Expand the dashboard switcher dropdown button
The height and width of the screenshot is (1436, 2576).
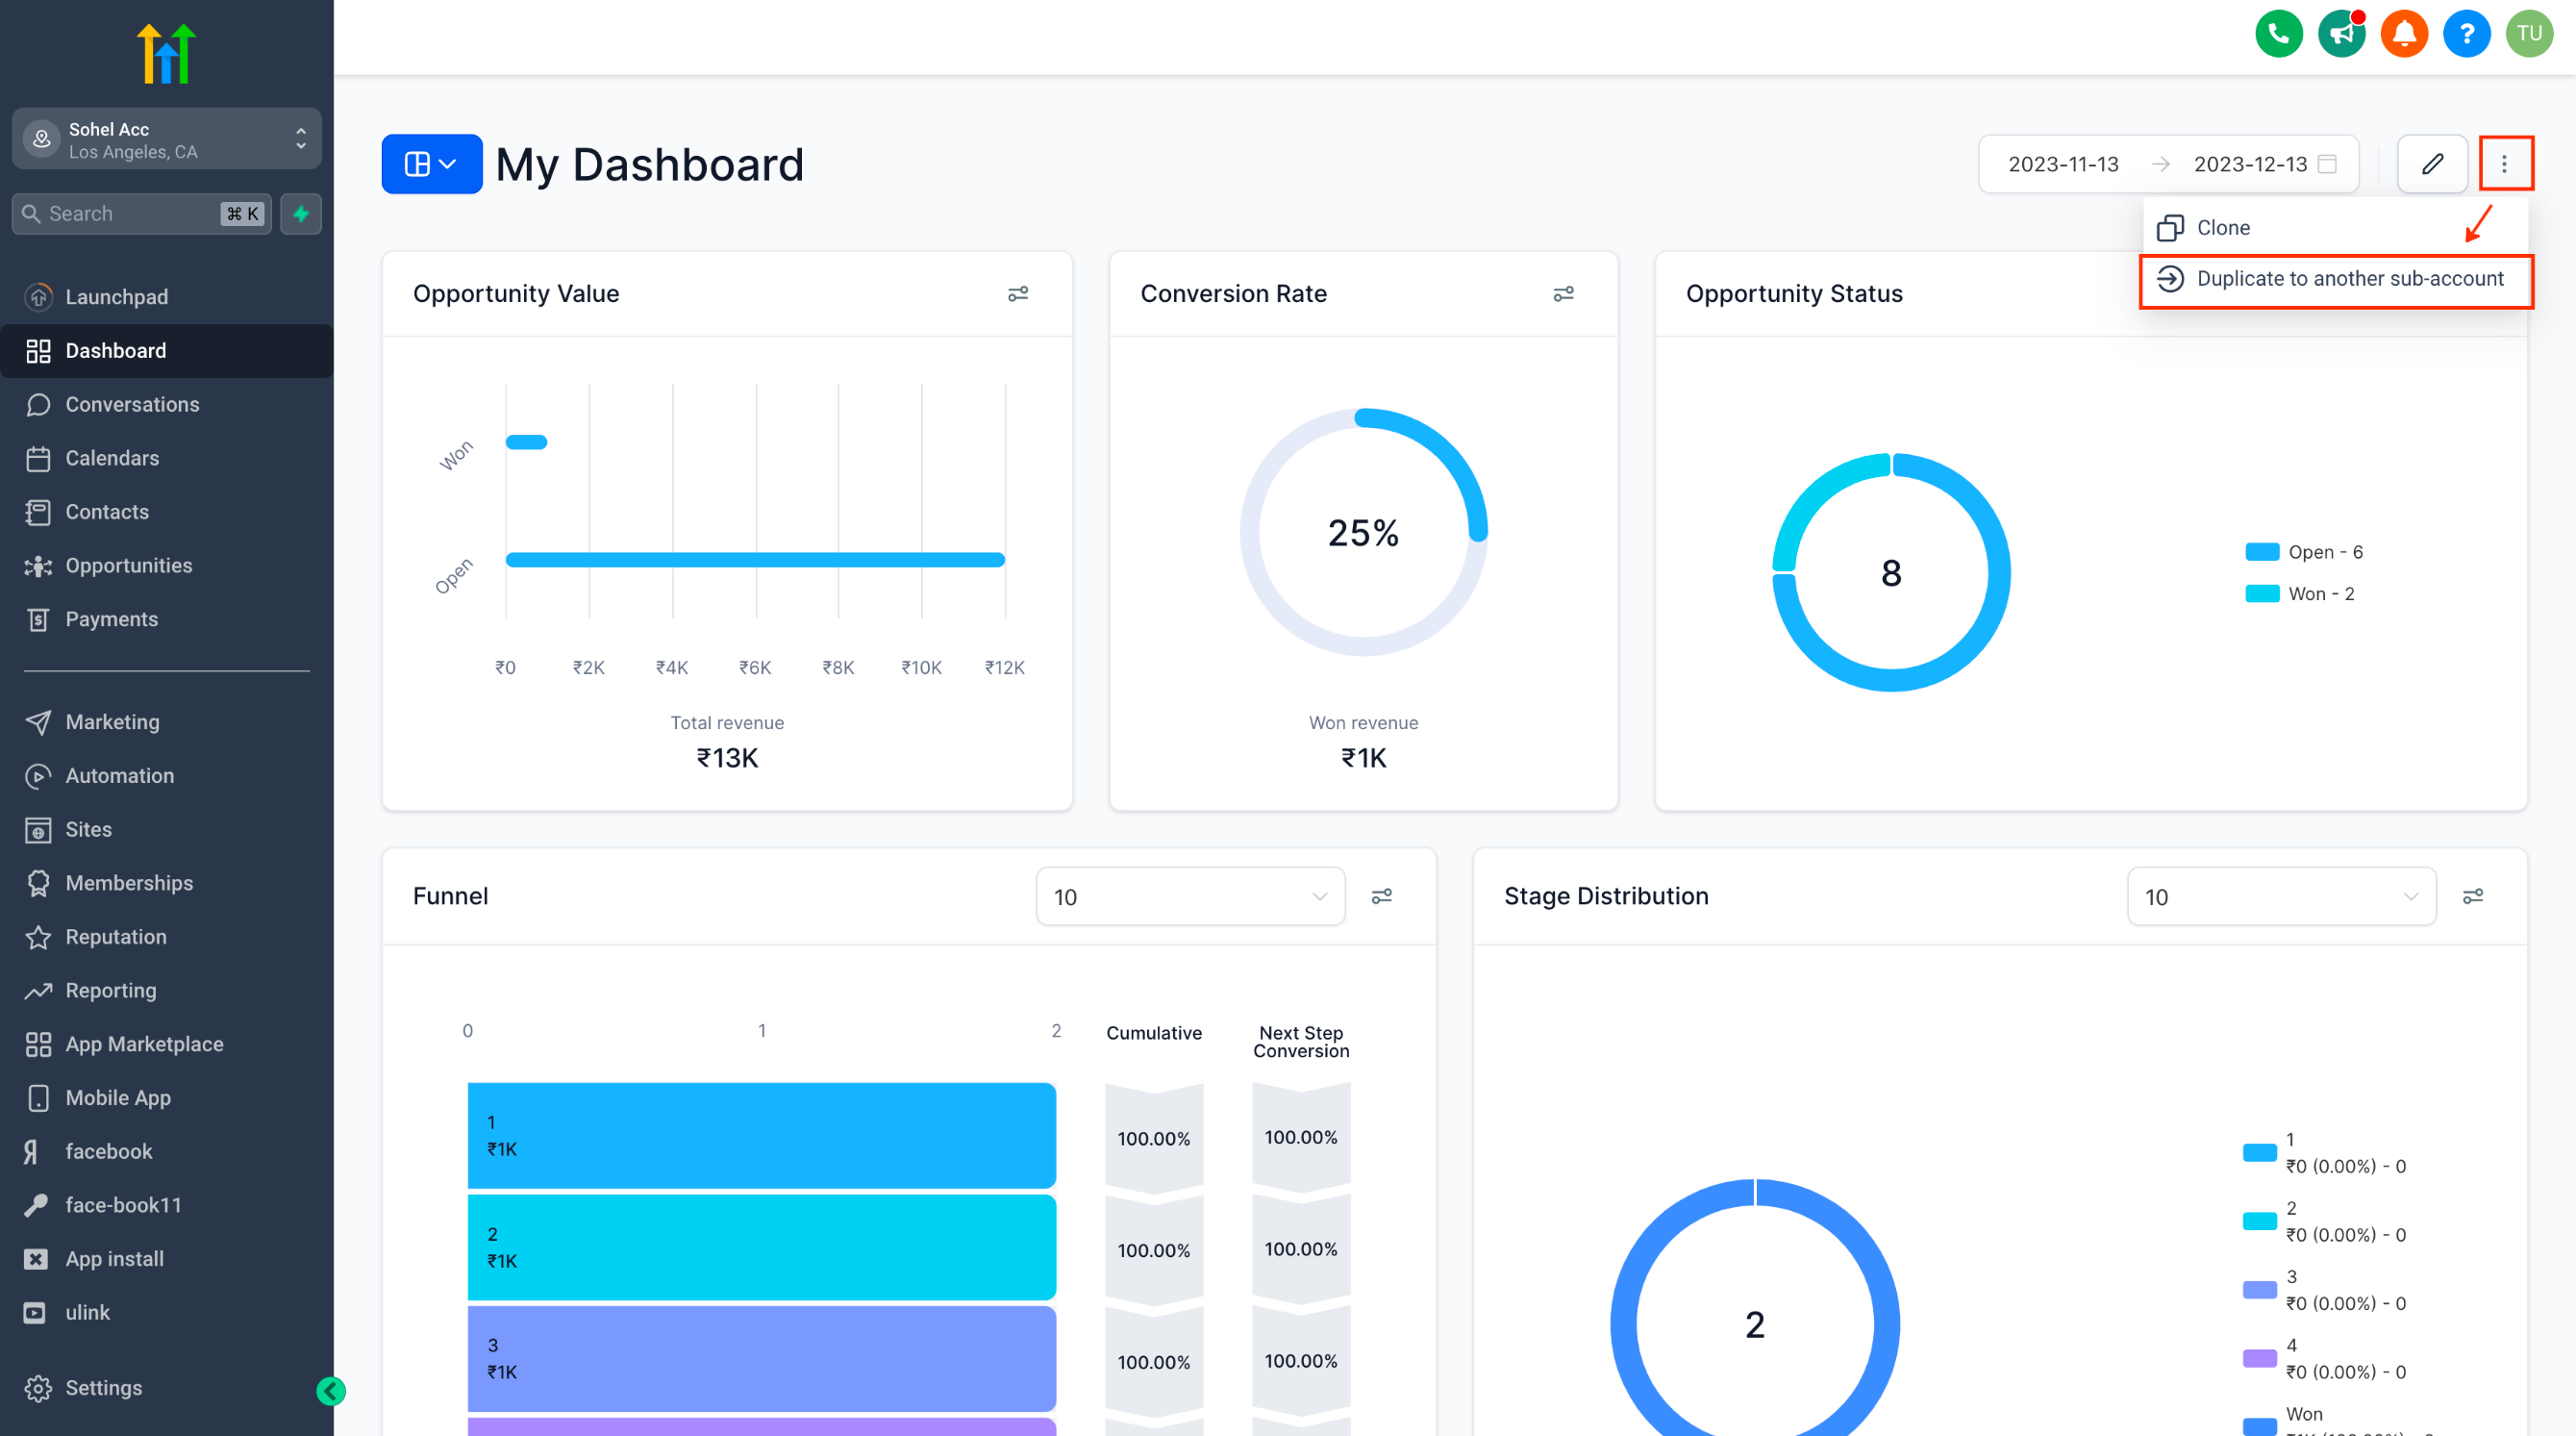(431, 164)
